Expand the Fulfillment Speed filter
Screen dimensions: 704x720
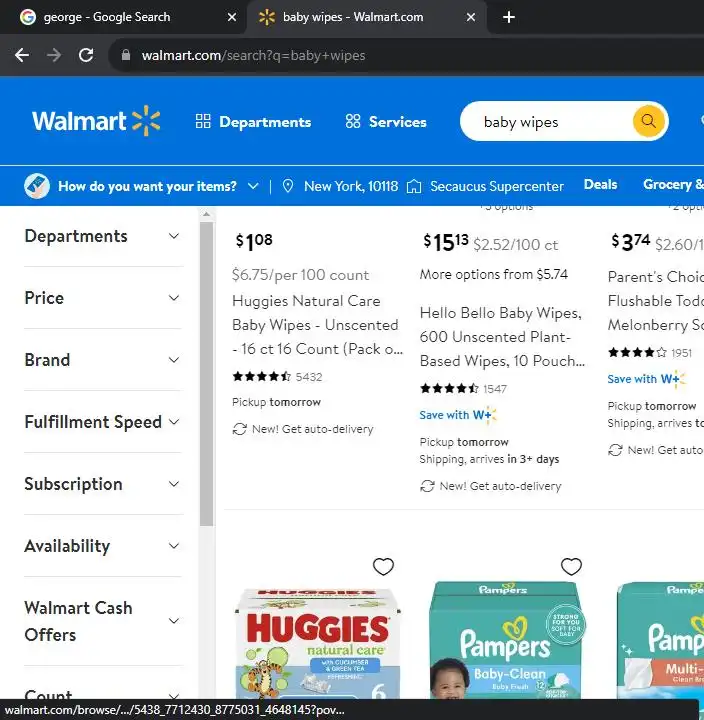coord(102,422)
